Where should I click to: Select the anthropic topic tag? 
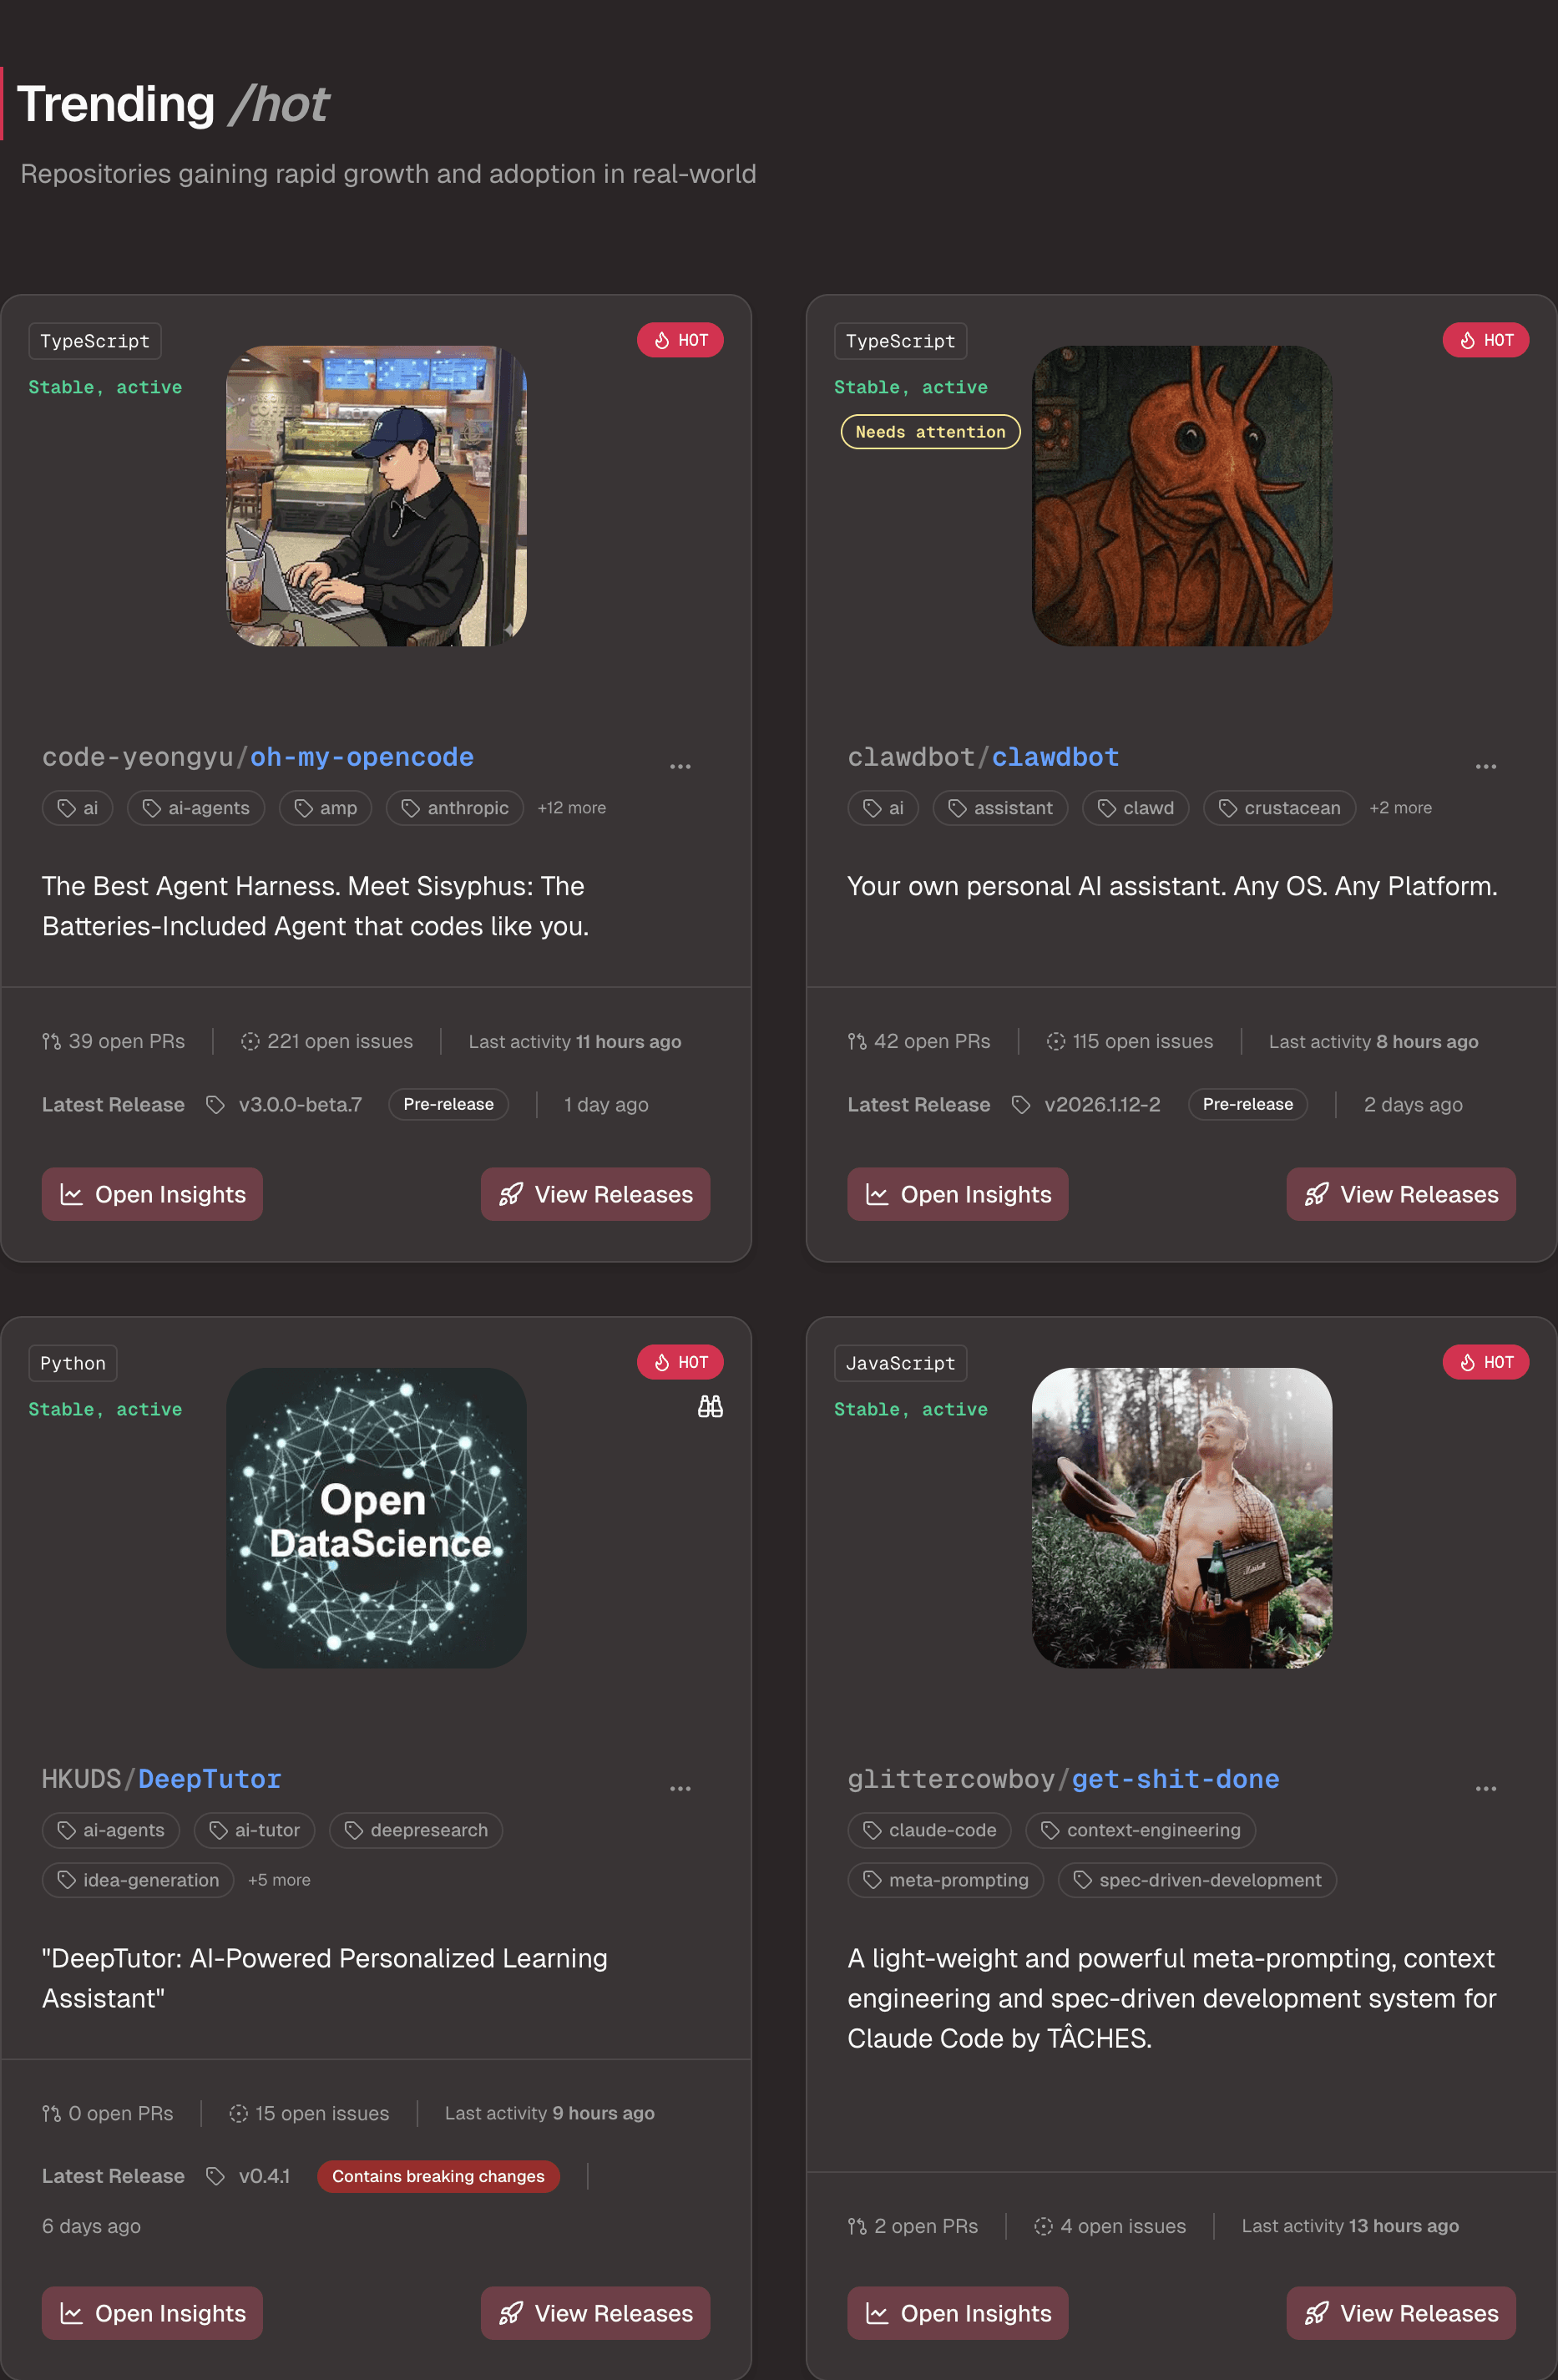[455, 808]
